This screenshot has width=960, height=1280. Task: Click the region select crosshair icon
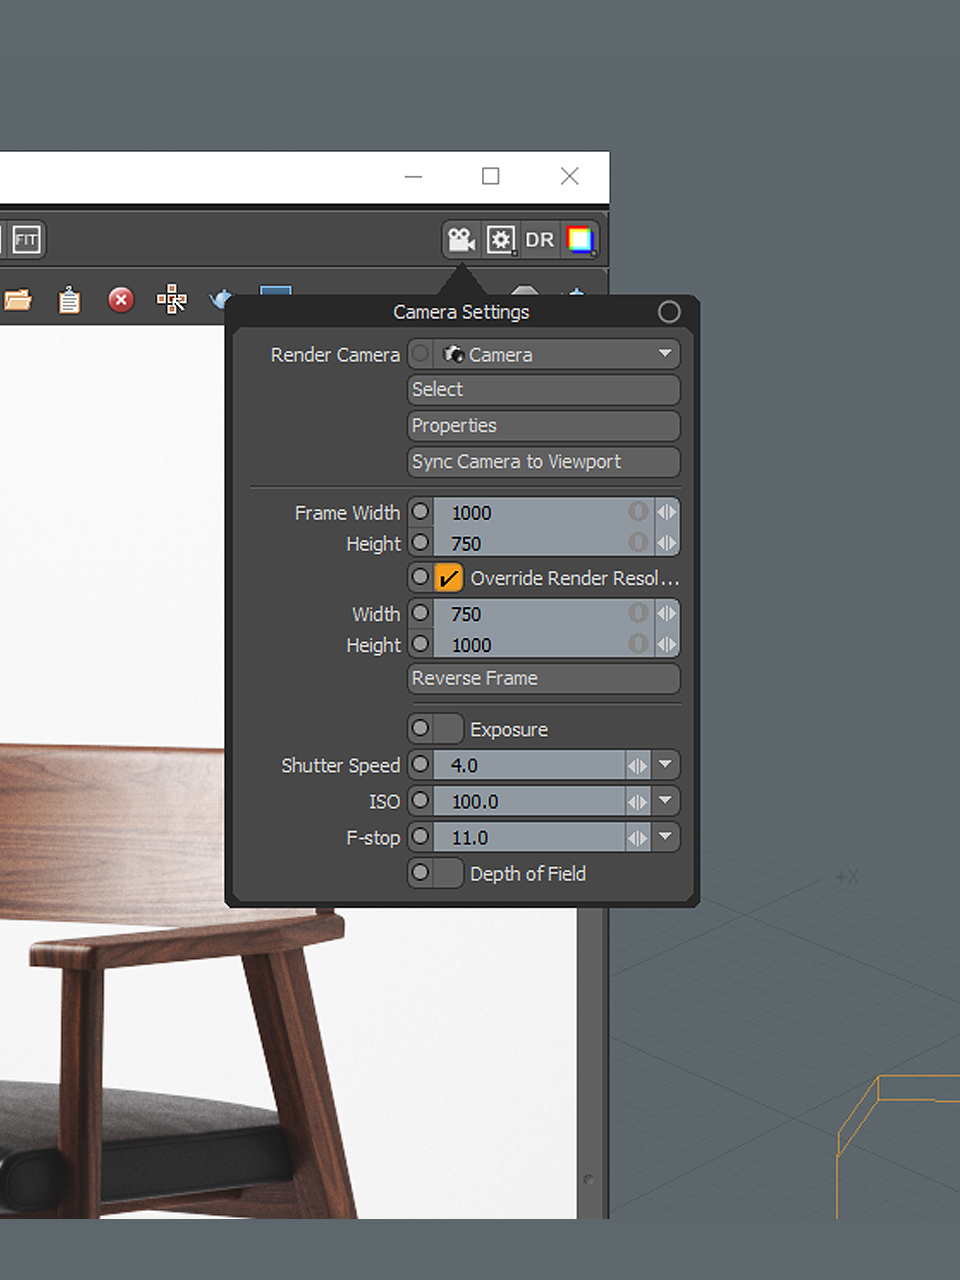click(x=172, y=299)
